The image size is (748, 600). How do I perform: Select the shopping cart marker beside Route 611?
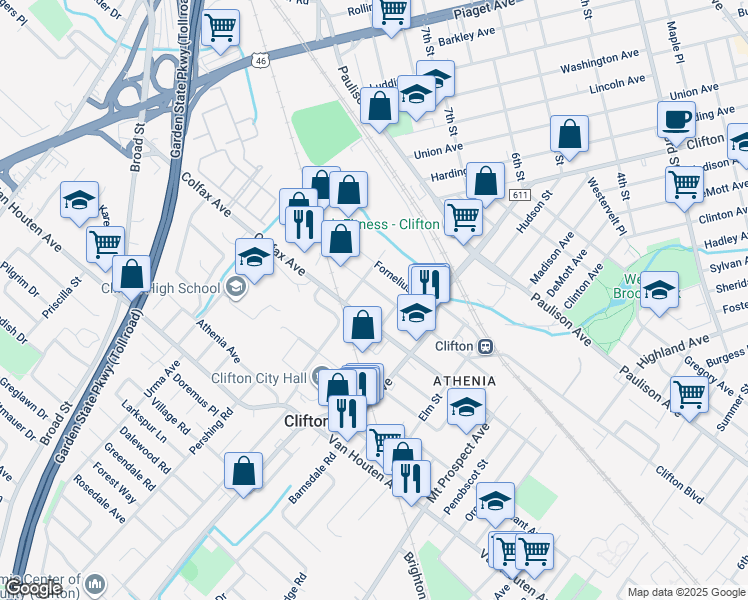(463, 216)
